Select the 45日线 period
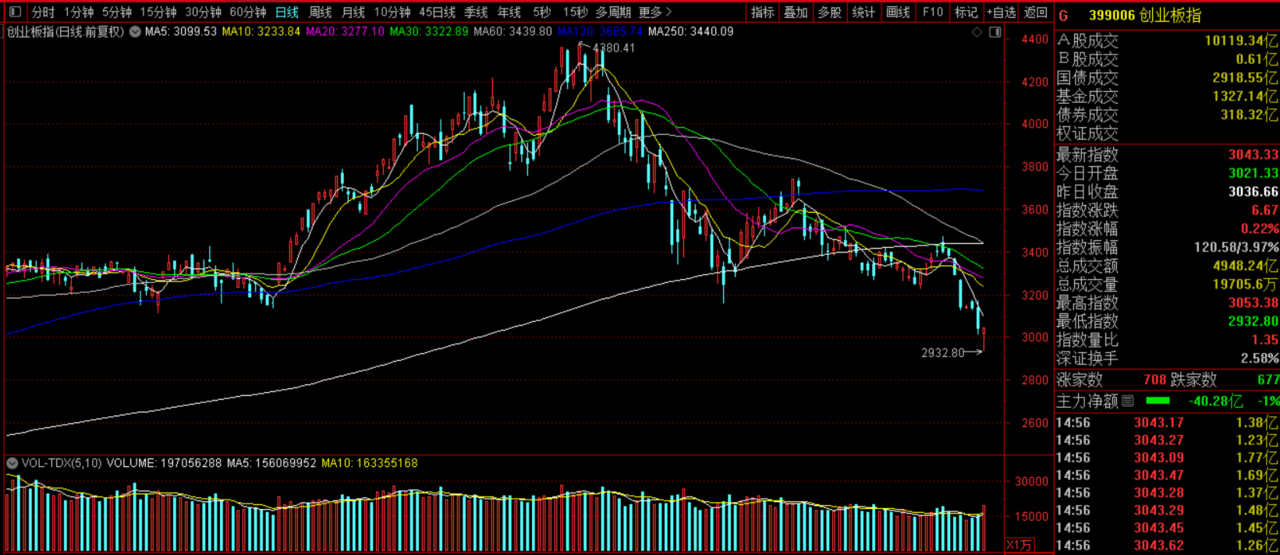This screenshot has width=1280, height=555. tap(437, 13)
